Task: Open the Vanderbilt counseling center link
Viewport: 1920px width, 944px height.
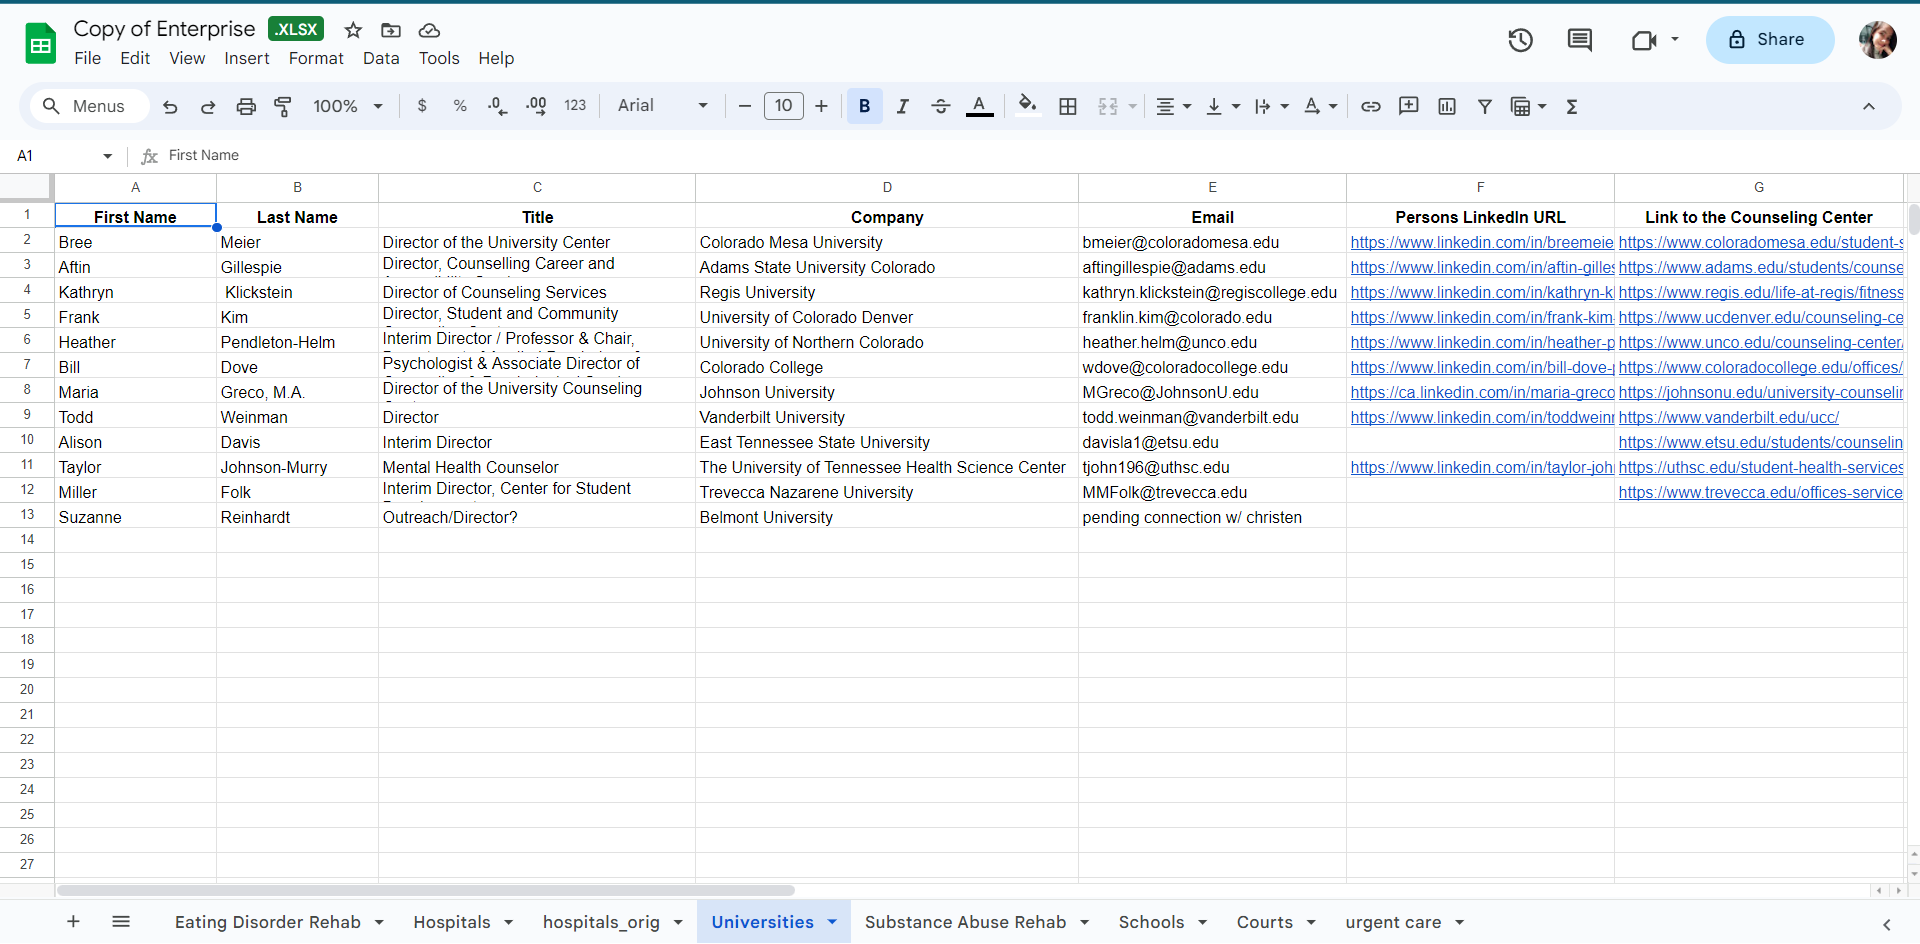Action: [x=1729, y=417]
